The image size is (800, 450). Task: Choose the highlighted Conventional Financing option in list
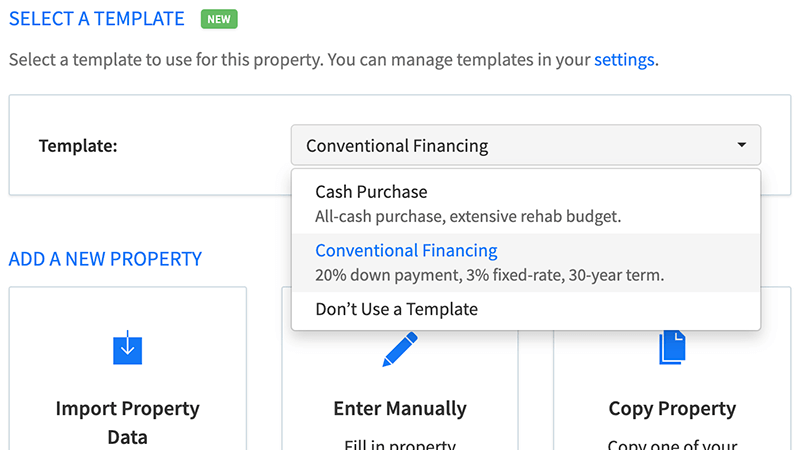526,263
